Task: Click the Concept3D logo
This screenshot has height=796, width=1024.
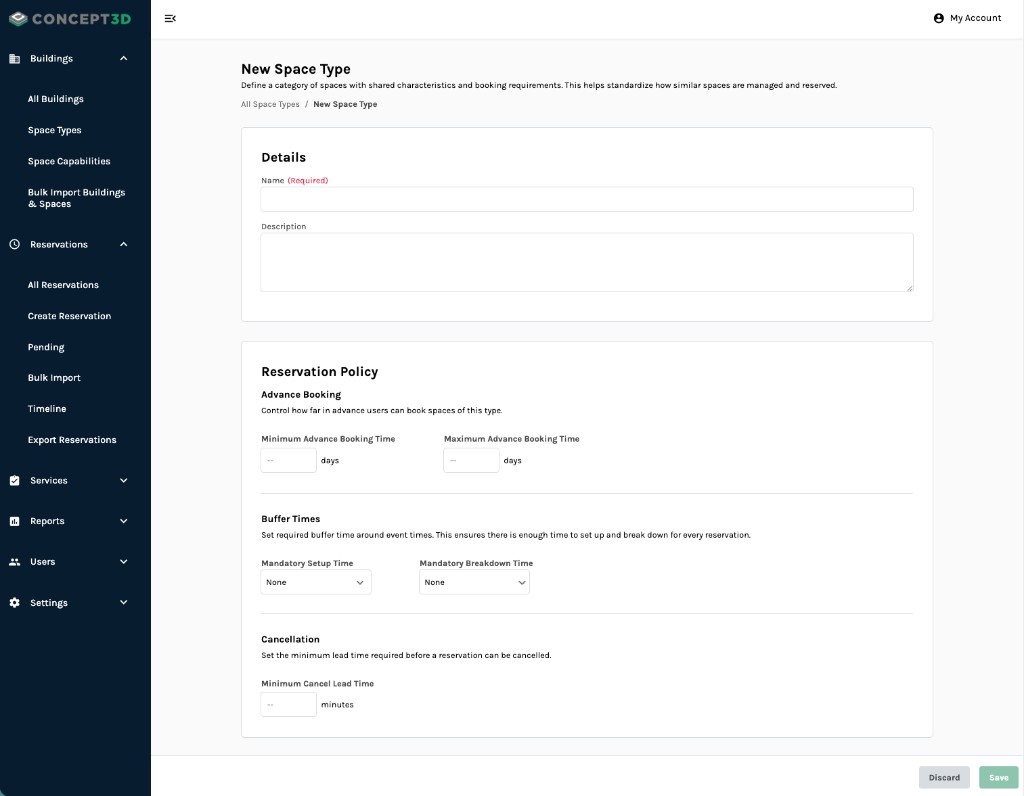Action: click(x=70, y=19)
